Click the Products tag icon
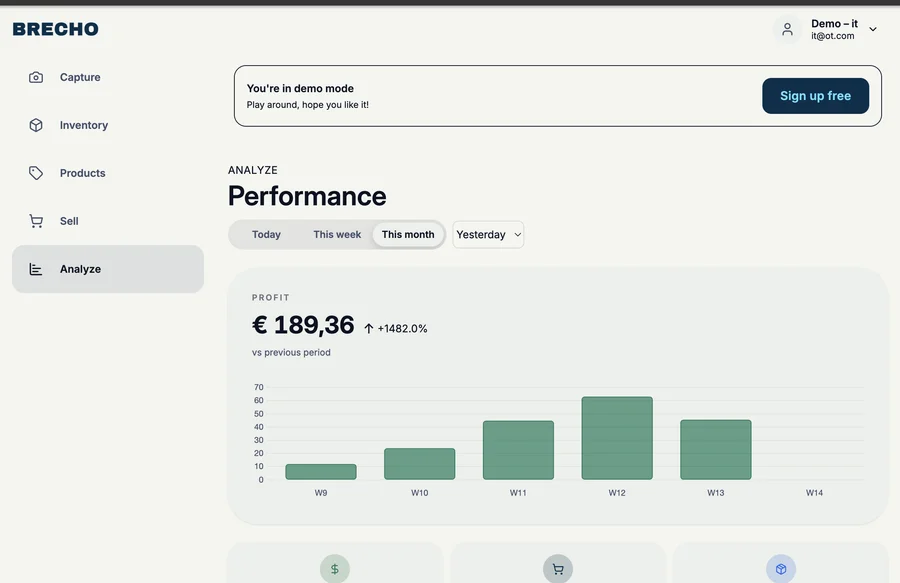This screenshot has height=583, width=900. (36, 172)
